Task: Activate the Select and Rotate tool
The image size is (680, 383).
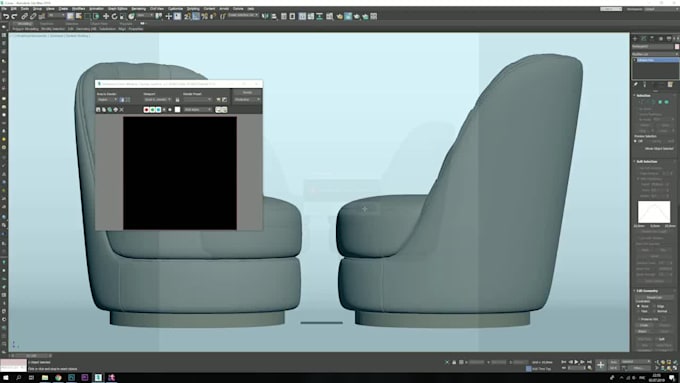Action: click(114, 16)
